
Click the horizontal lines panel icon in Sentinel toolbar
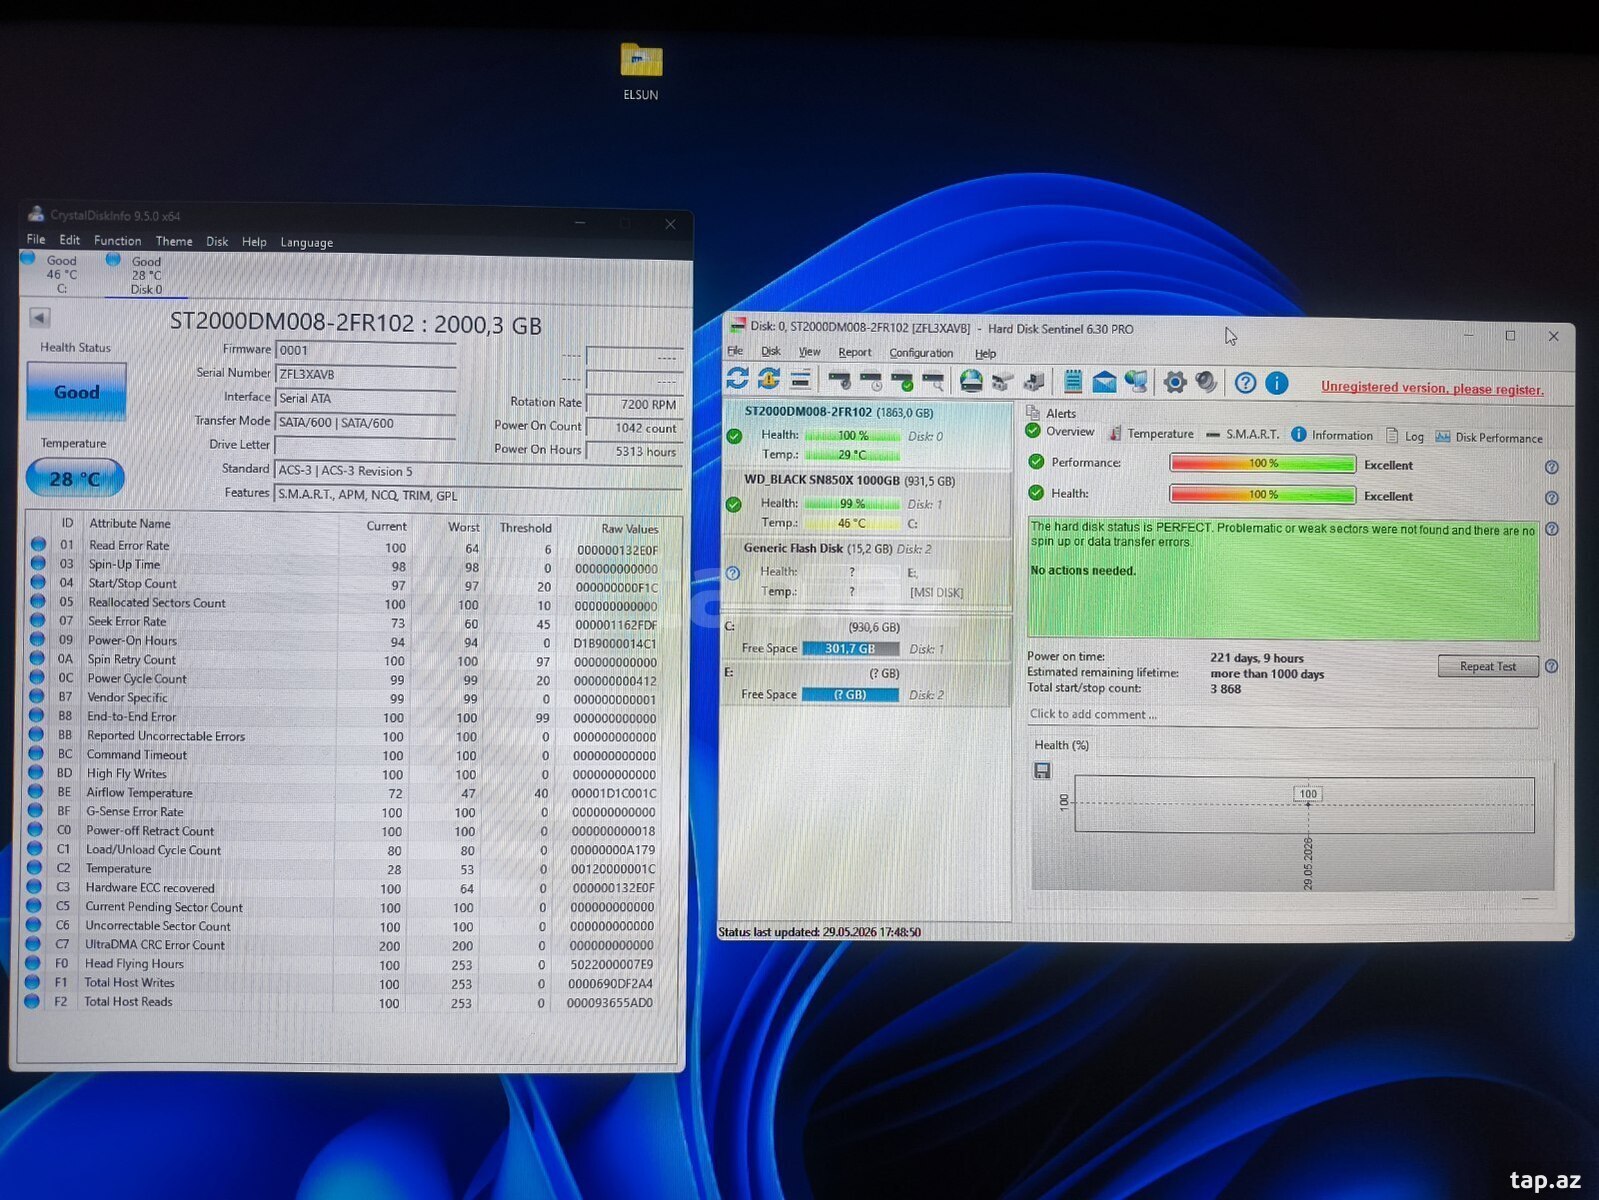click(x=800, y=379)
